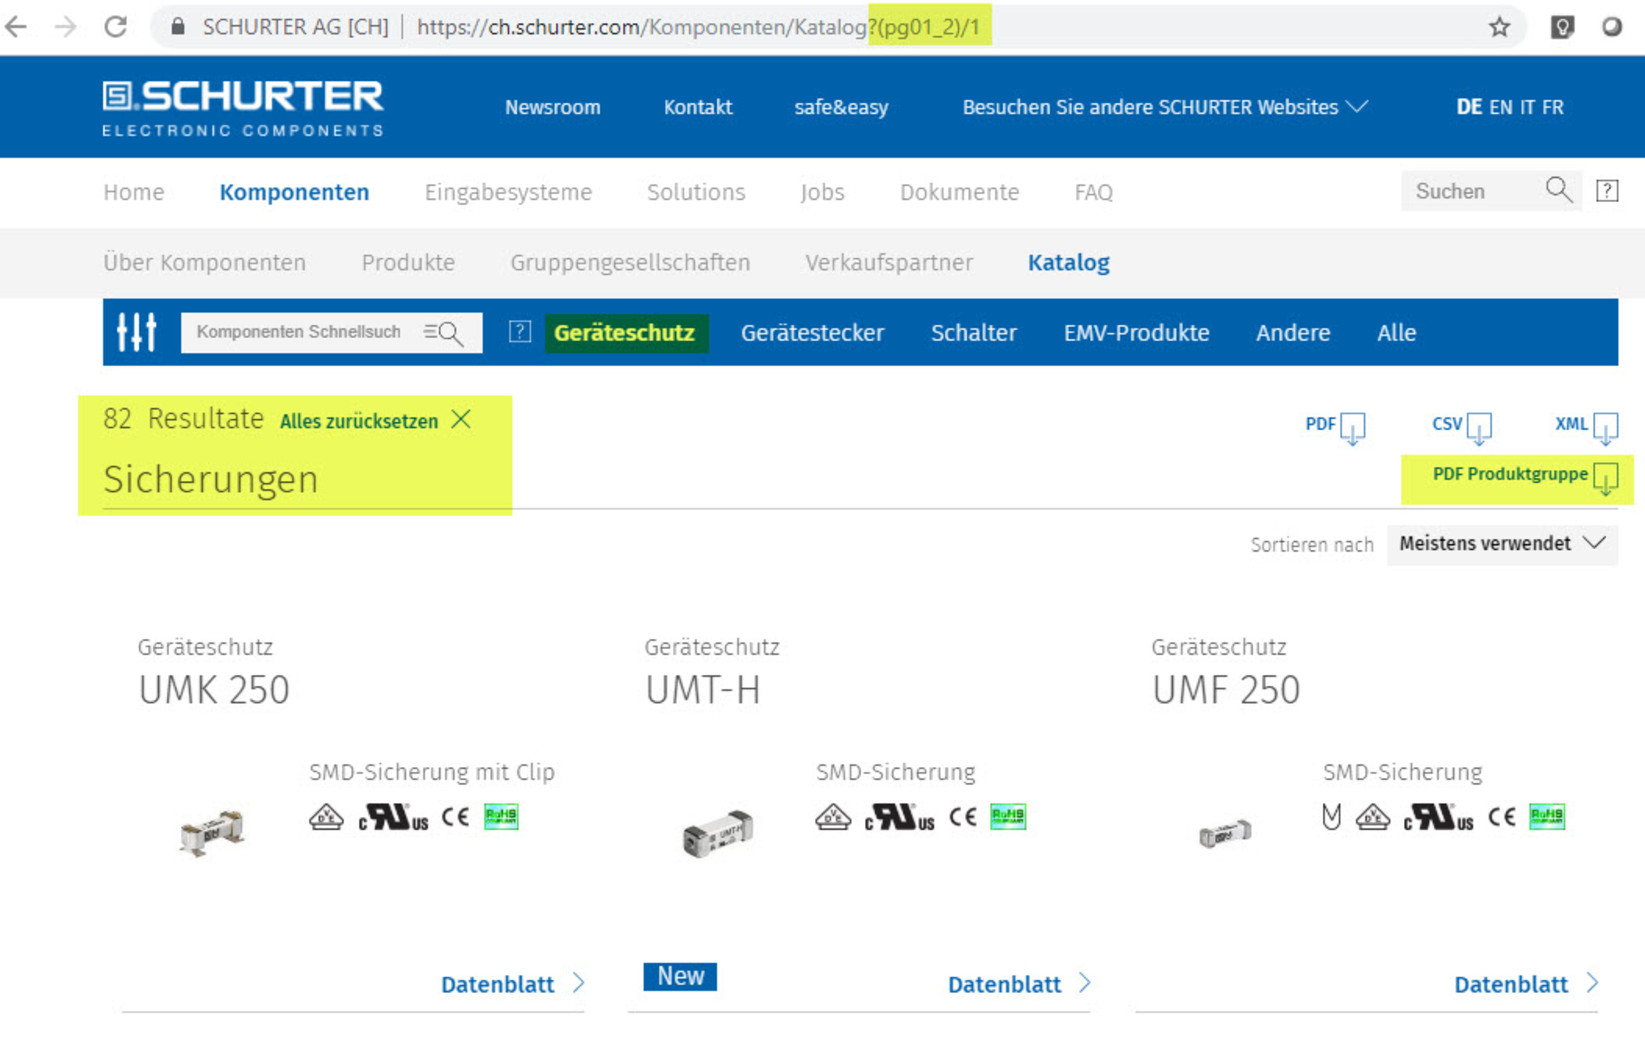Open the Jobs menu item
1645x1041 pixels.
click(x=822, y=192)
